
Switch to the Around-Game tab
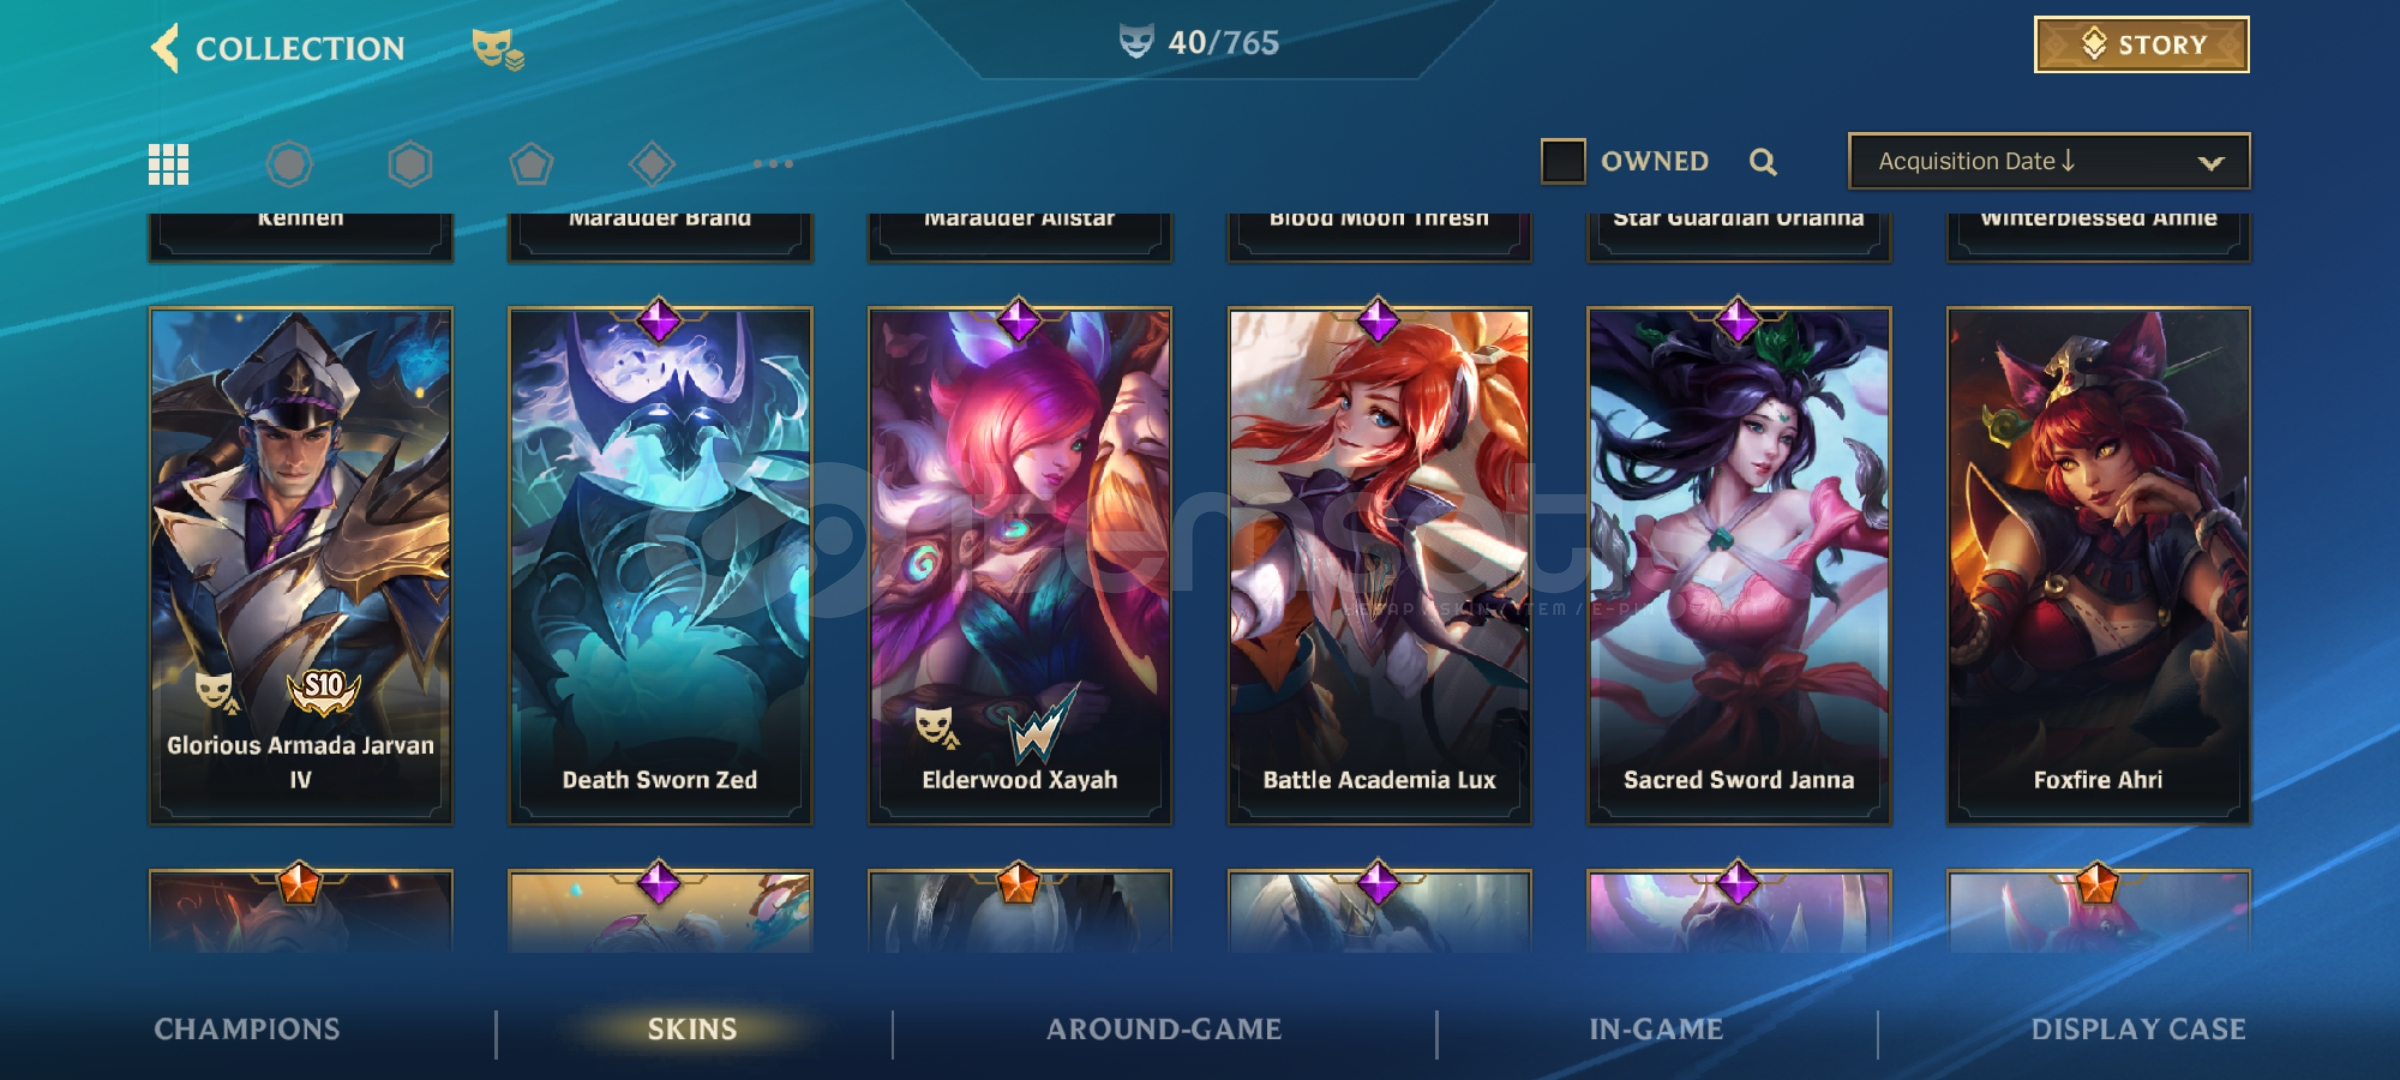pyautogui.click(x=1164, y=1029)
